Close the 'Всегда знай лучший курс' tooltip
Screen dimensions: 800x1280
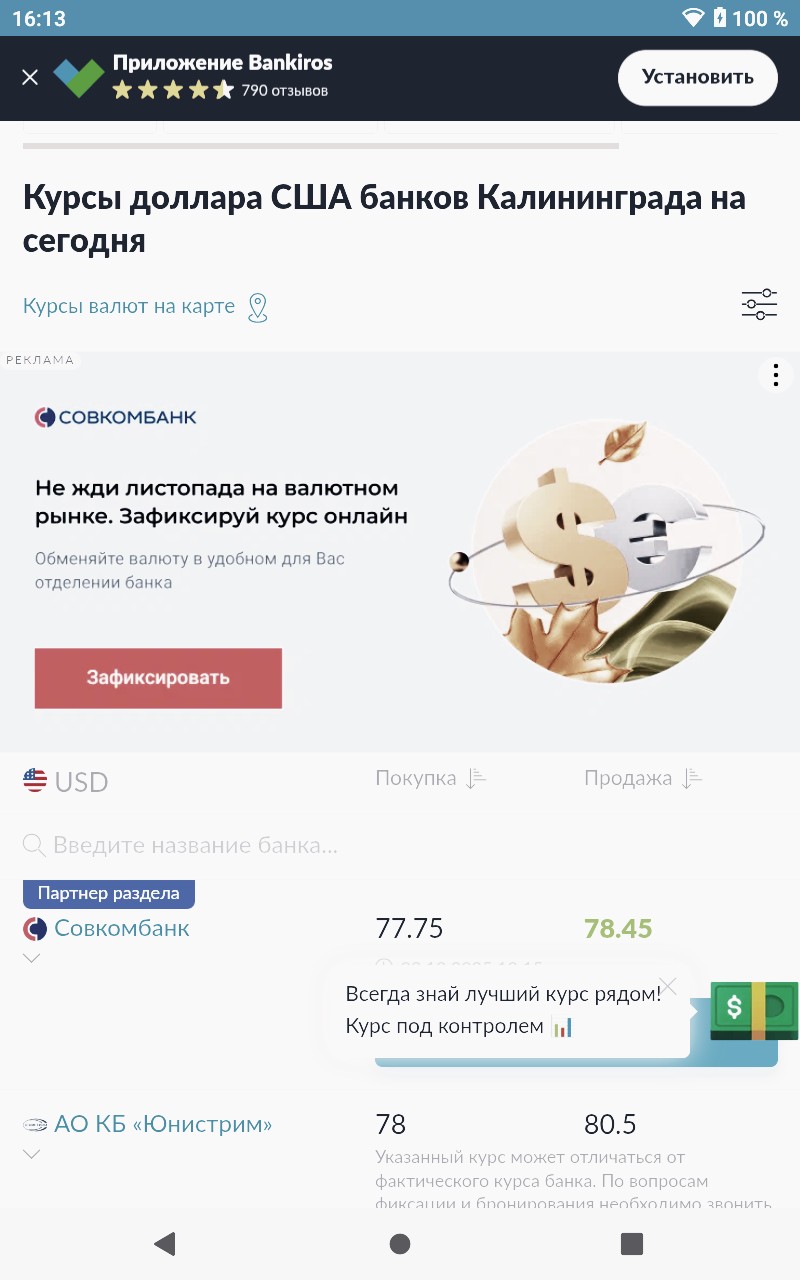(668, 987)
